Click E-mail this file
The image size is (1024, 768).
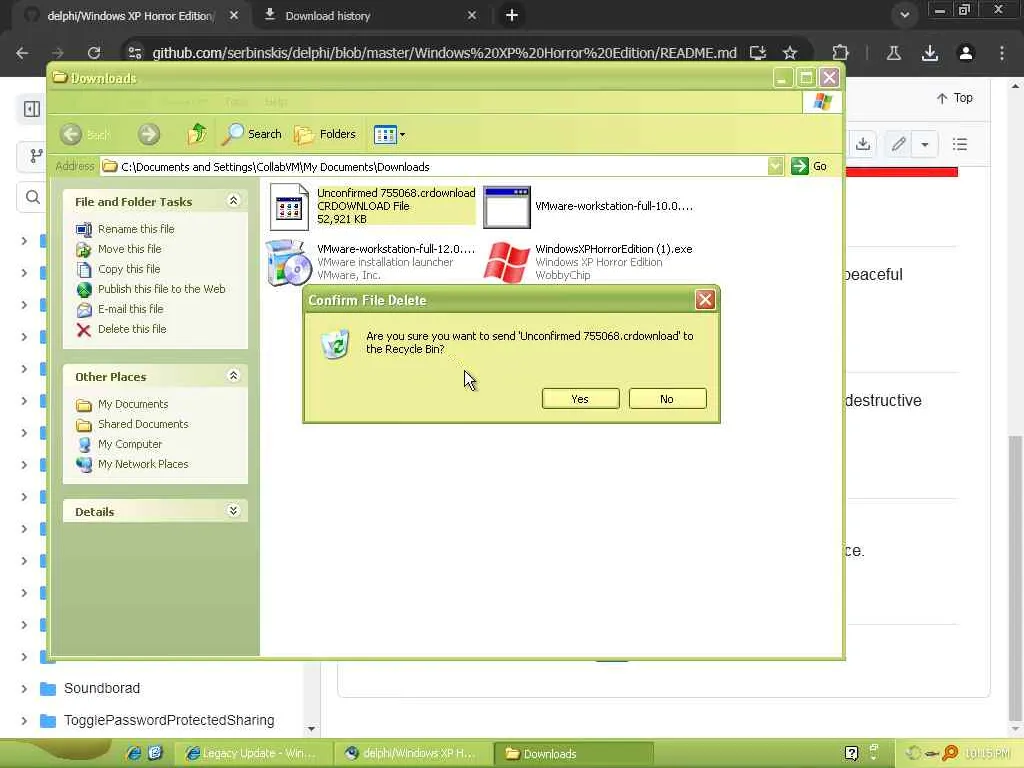click(131, 309)
